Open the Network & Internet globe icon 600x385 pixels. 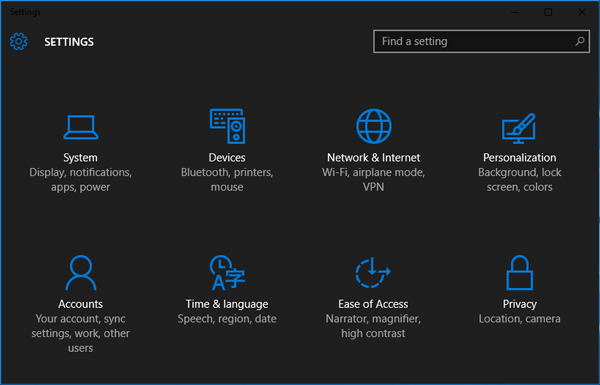click(373, 126)
